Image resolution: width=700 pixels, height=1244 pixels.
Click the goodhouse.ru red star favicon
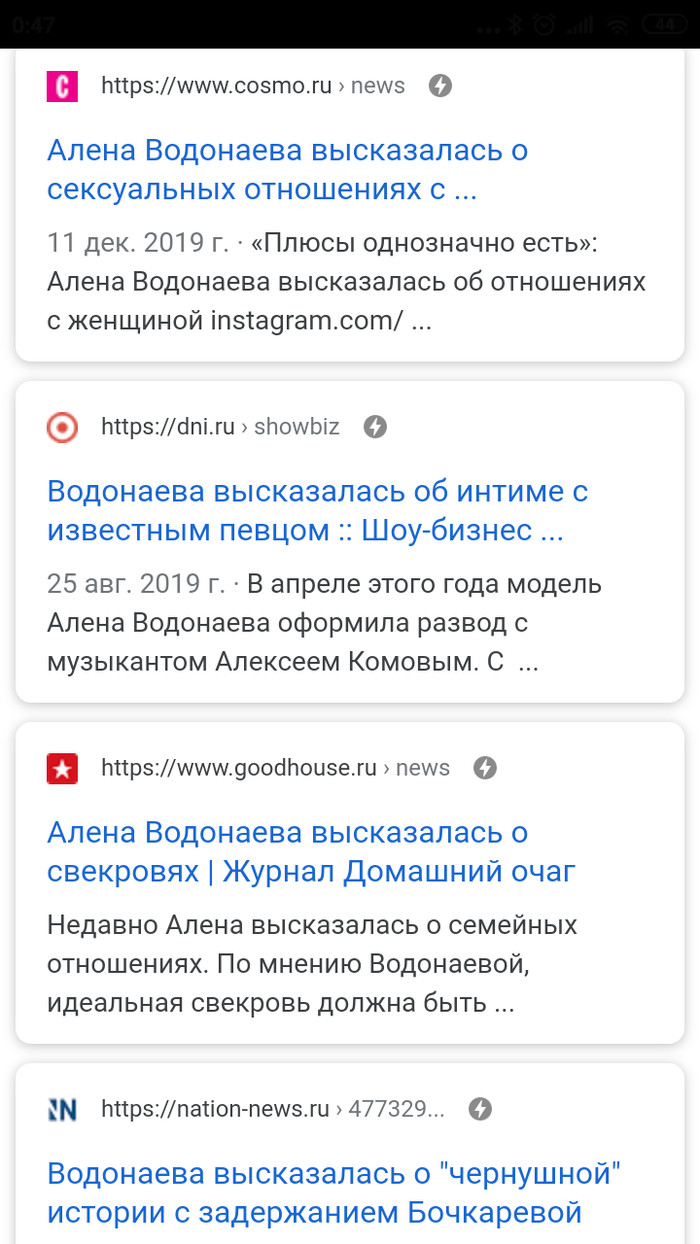pyautogui.click(x=62, y=769)
